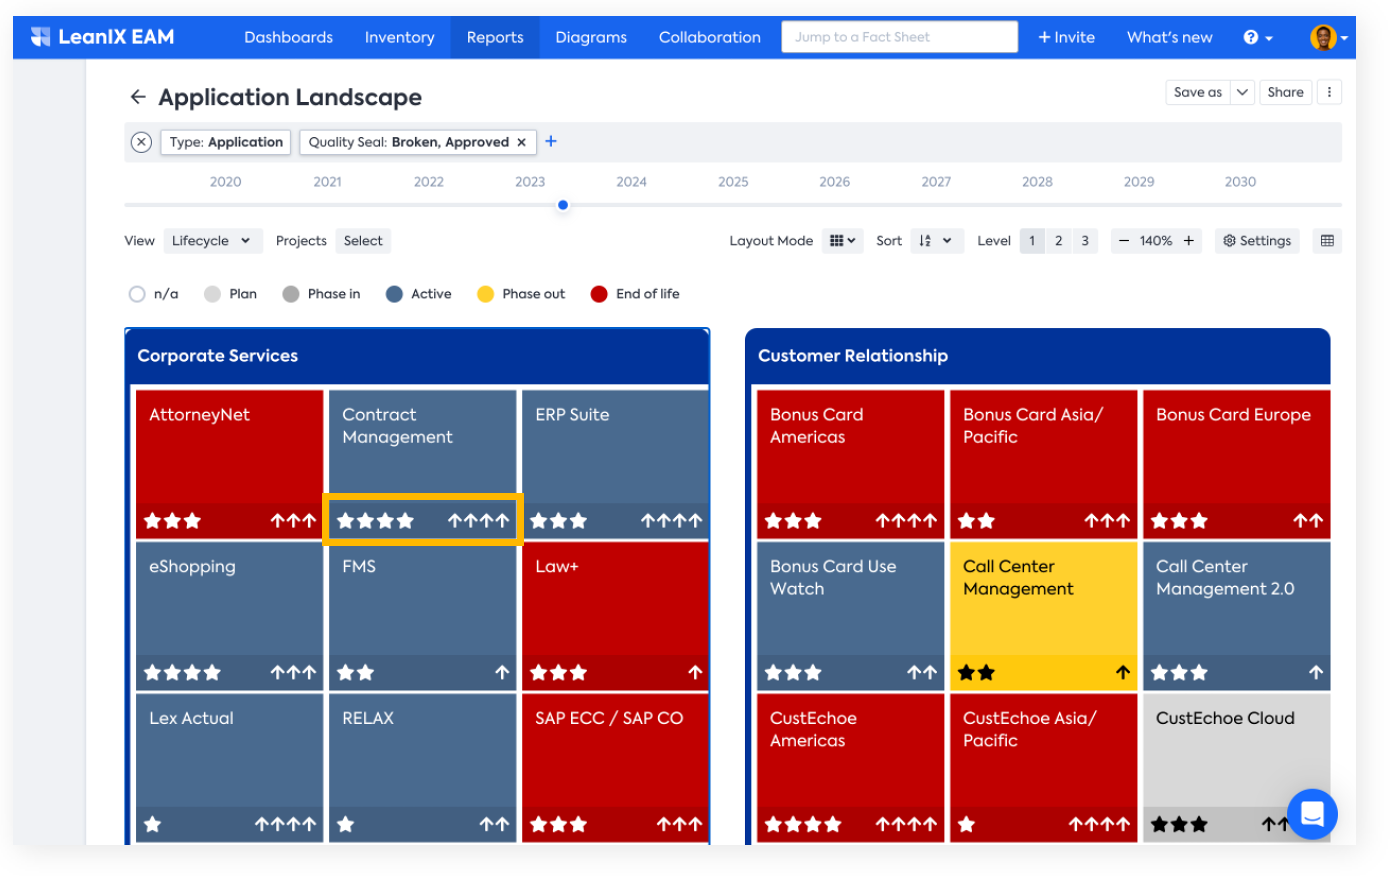The width and height of the screenshot is (1392, 876).
Task: Edit the Type: Application filter
Action: pos(226,142)
